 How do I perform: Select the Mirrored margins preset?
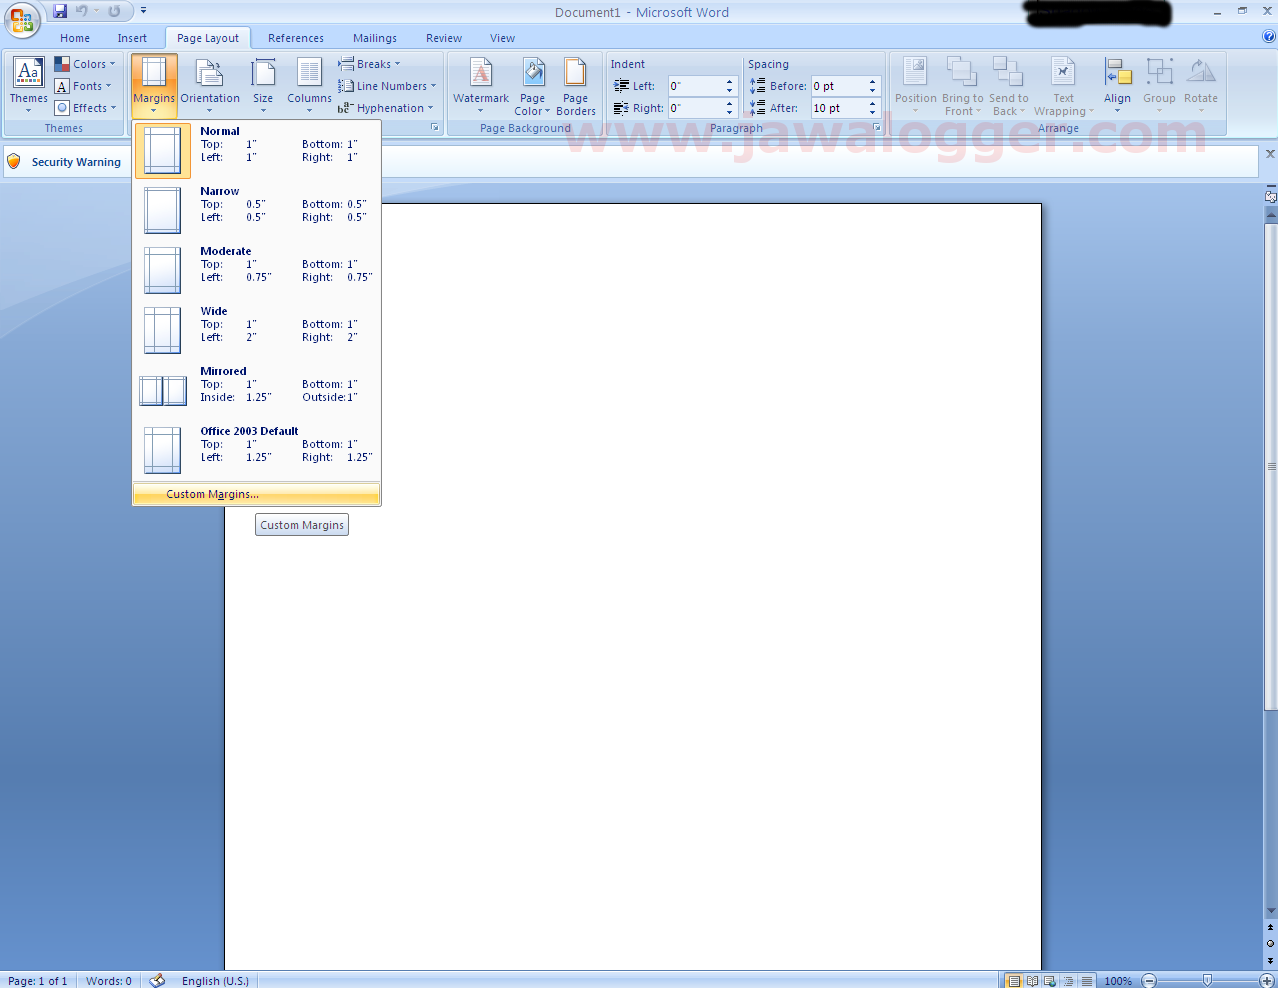(257, 390)
